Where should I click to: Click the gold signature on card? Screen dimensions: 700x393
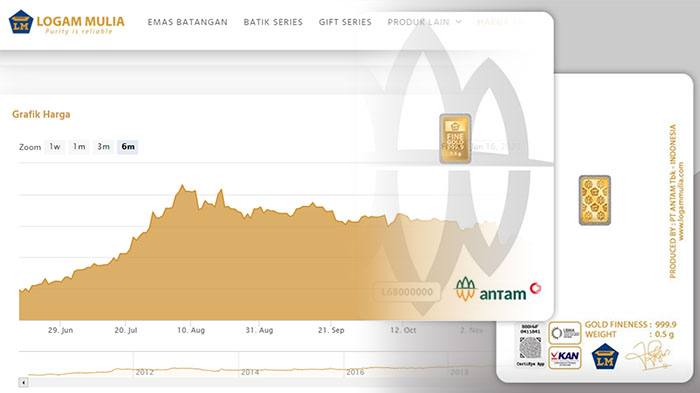click(648, 355)
